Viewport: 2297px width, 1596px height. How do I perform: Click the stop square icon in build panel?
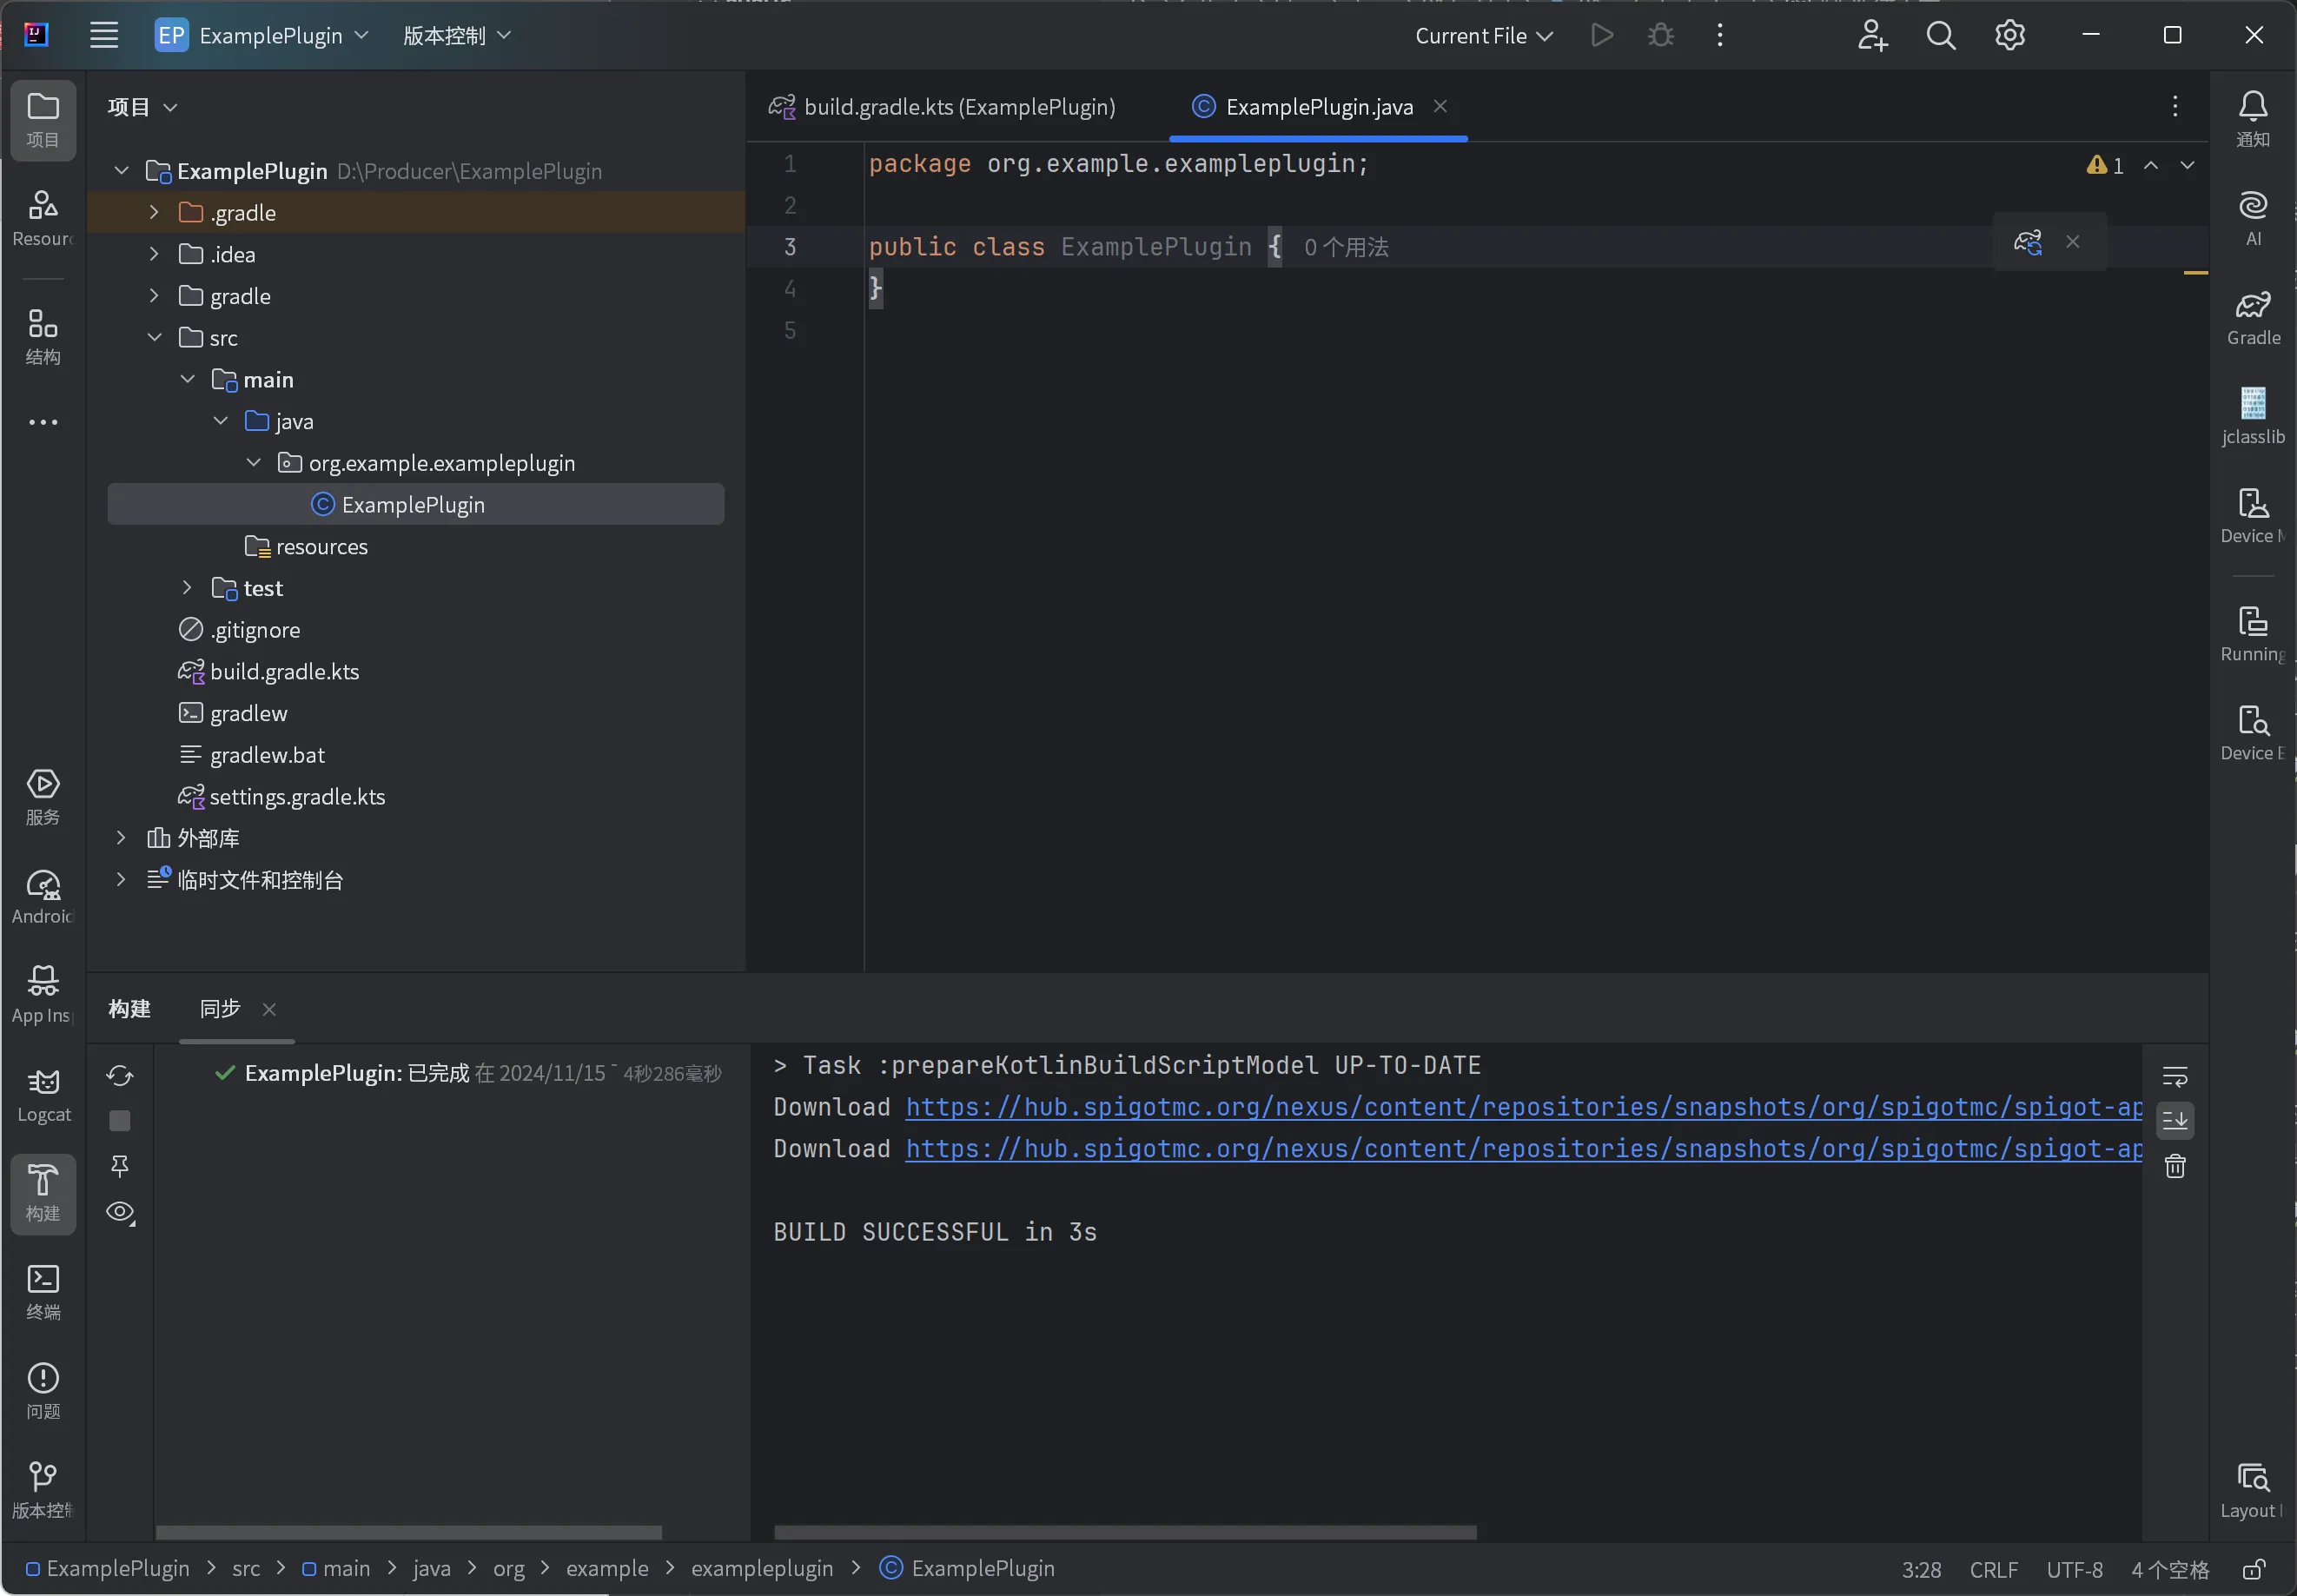120,1121
